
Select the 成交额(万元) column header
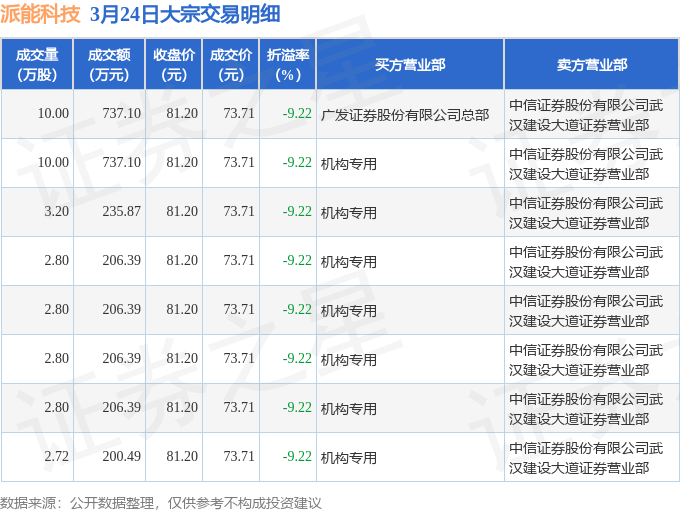pyautogui.click(x=109, y=65)
